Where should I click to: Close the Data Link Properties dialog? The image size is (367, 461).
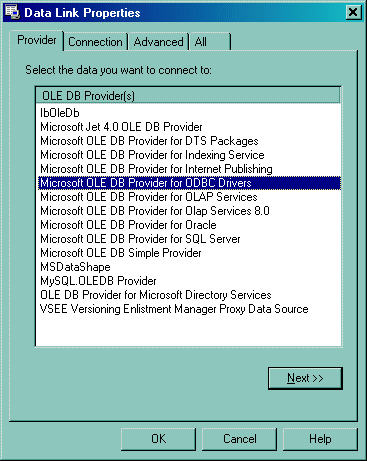[353, 12]
